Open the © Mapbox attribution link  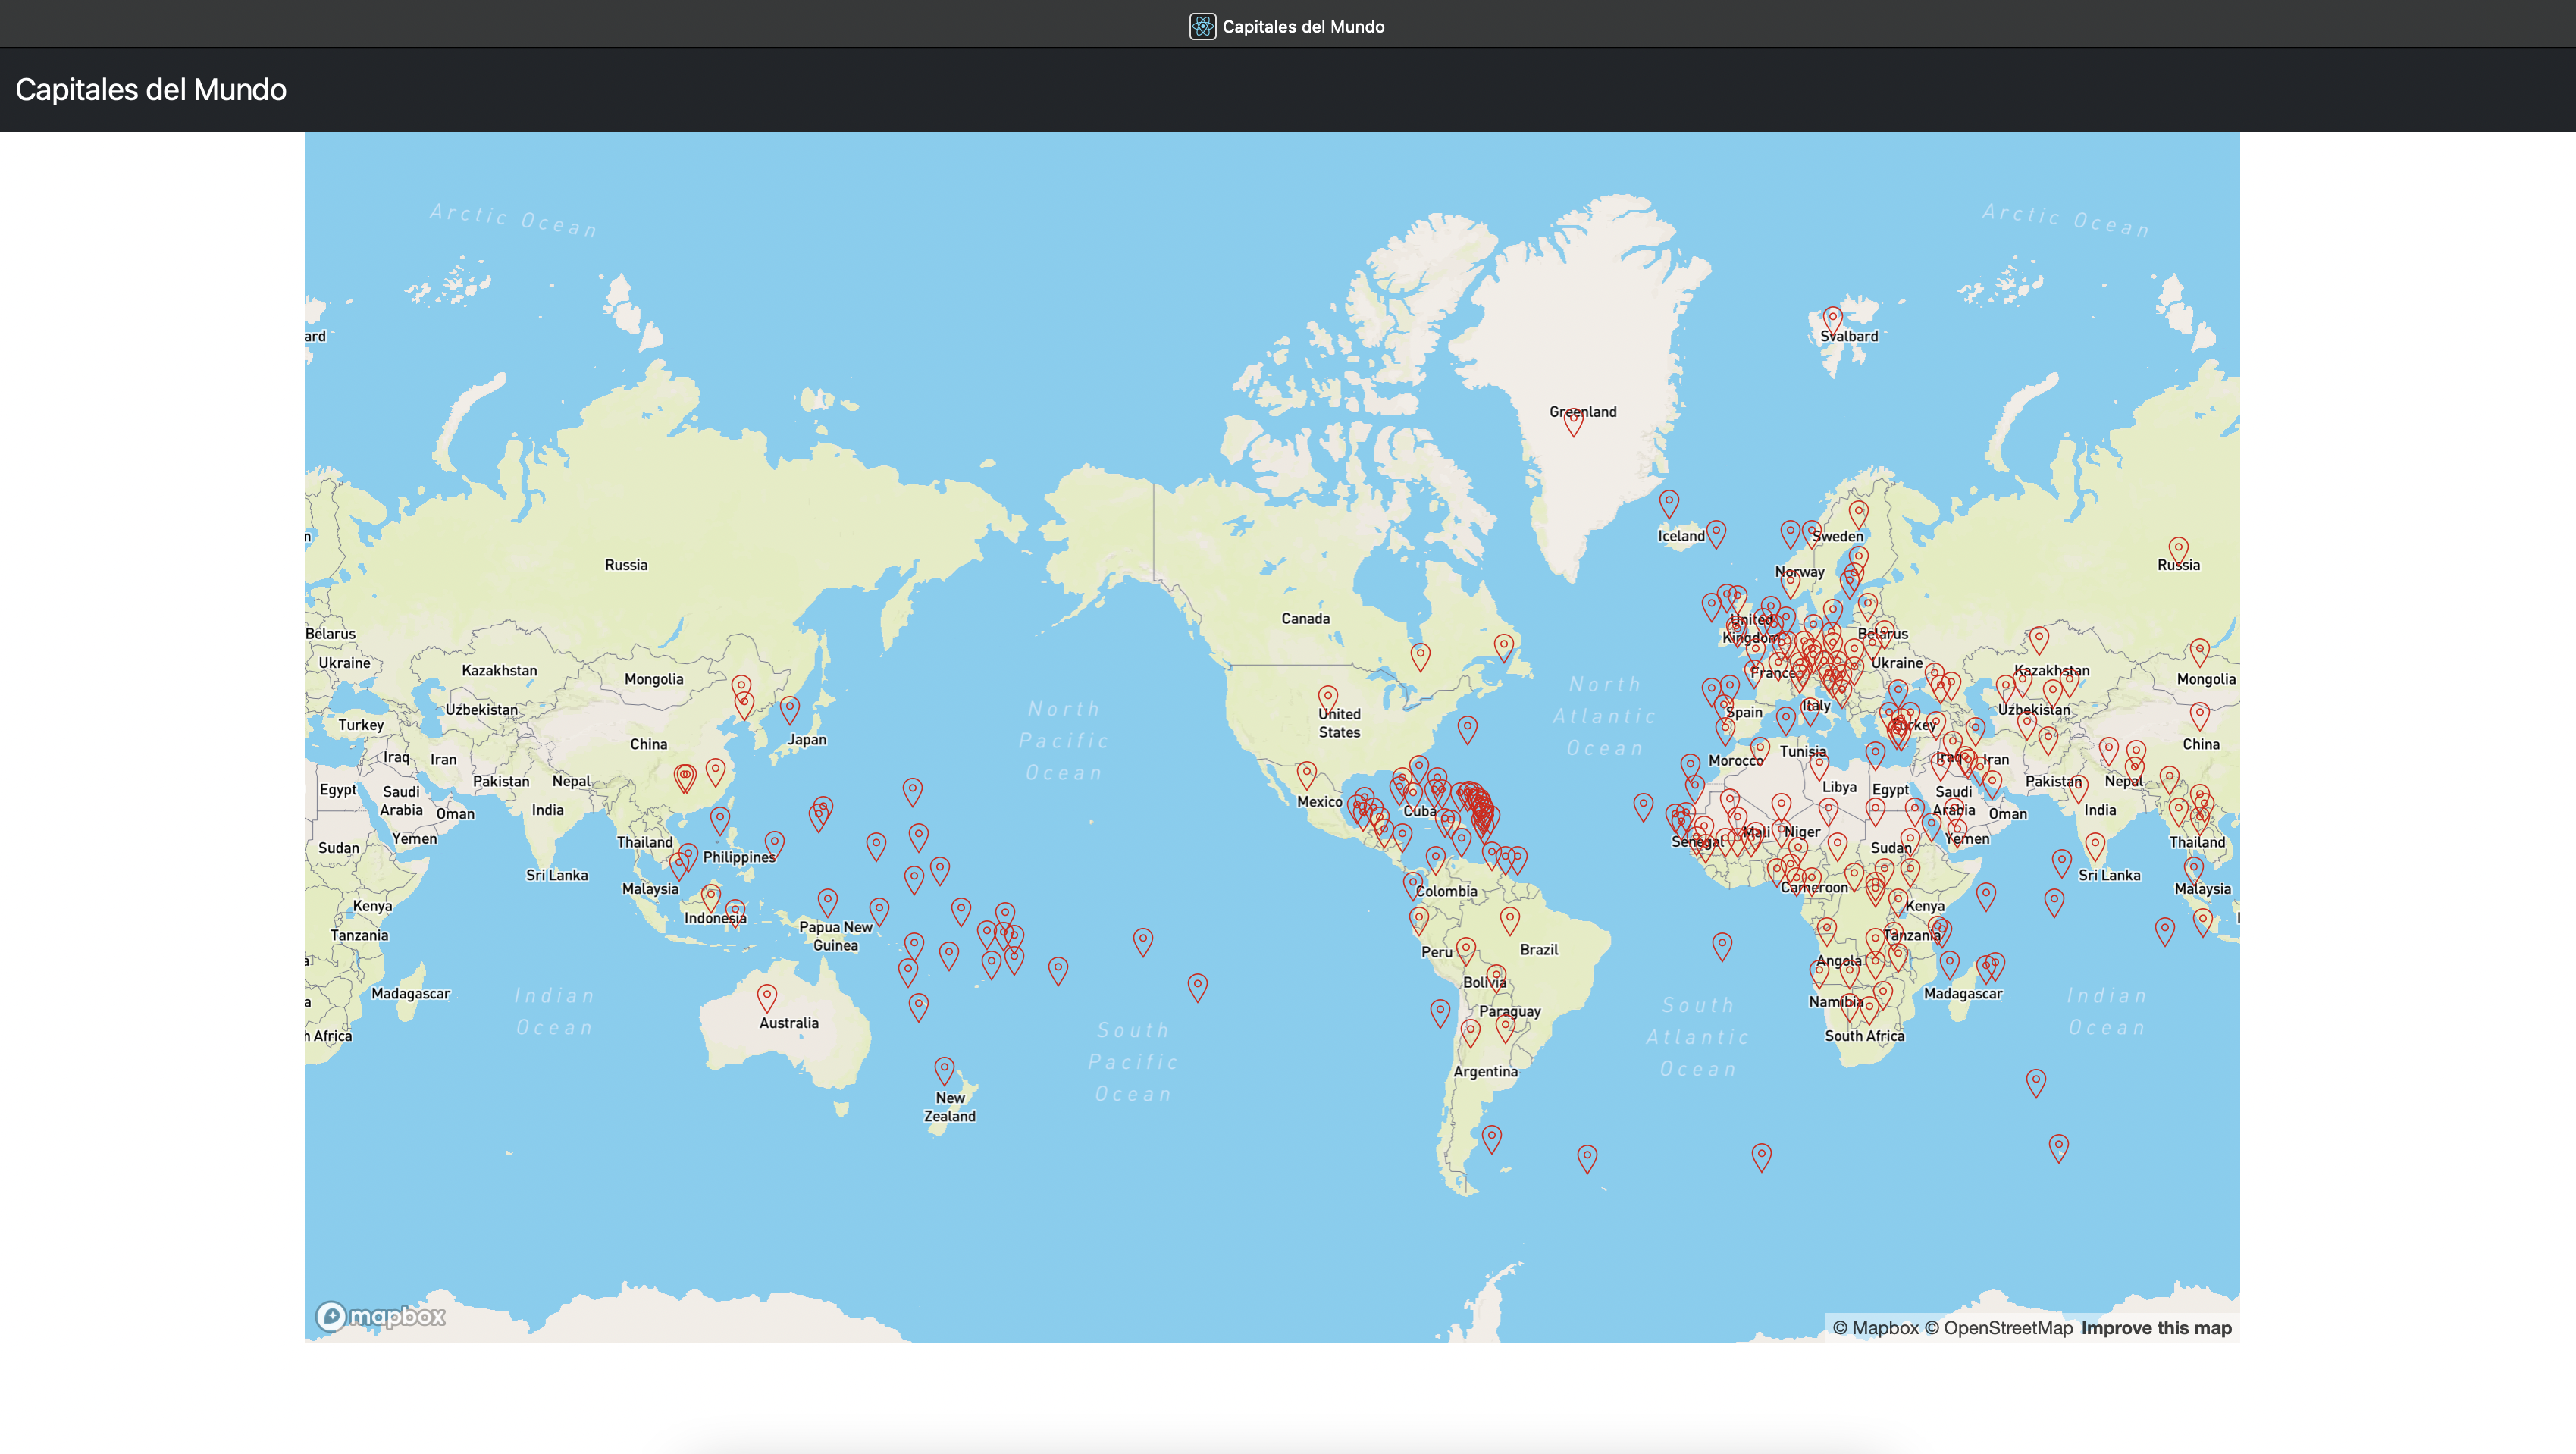1875,1328
